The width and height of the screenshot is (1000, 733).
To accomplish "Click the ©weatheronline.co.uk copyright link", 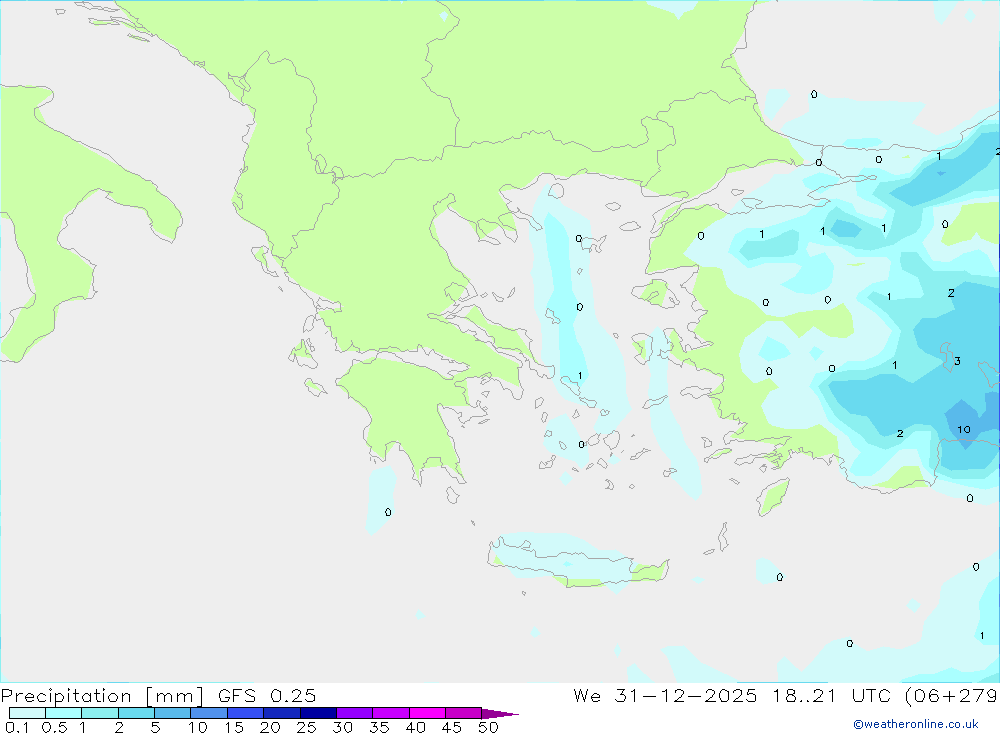I will click(x=916, y=724).
